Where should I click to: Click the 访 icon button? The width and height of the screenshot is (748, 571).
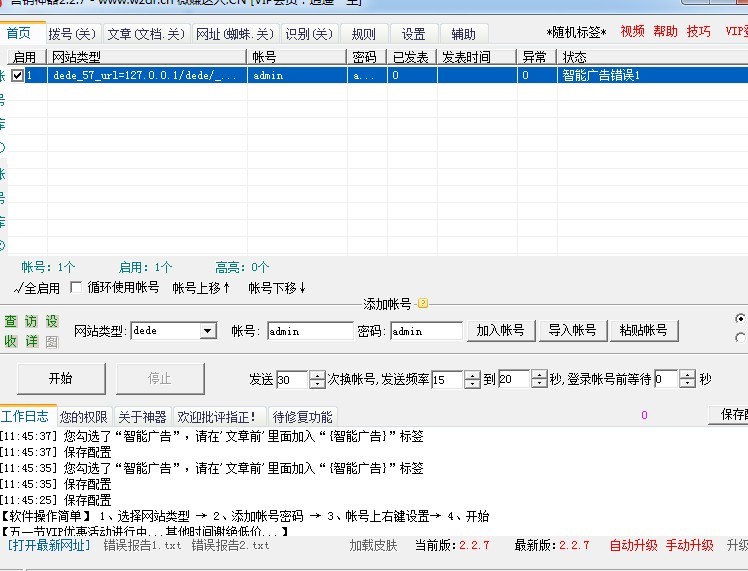coord(31,321)
